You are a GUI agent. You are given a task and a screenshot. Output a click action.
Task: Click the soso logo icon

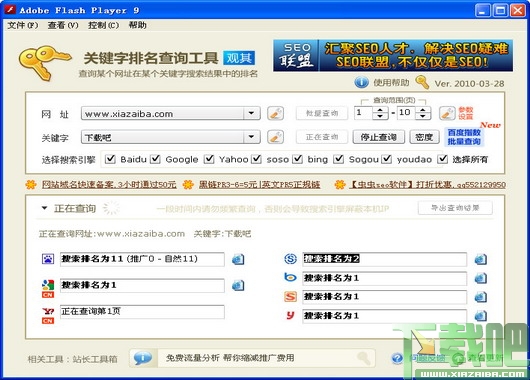(290, 259)
